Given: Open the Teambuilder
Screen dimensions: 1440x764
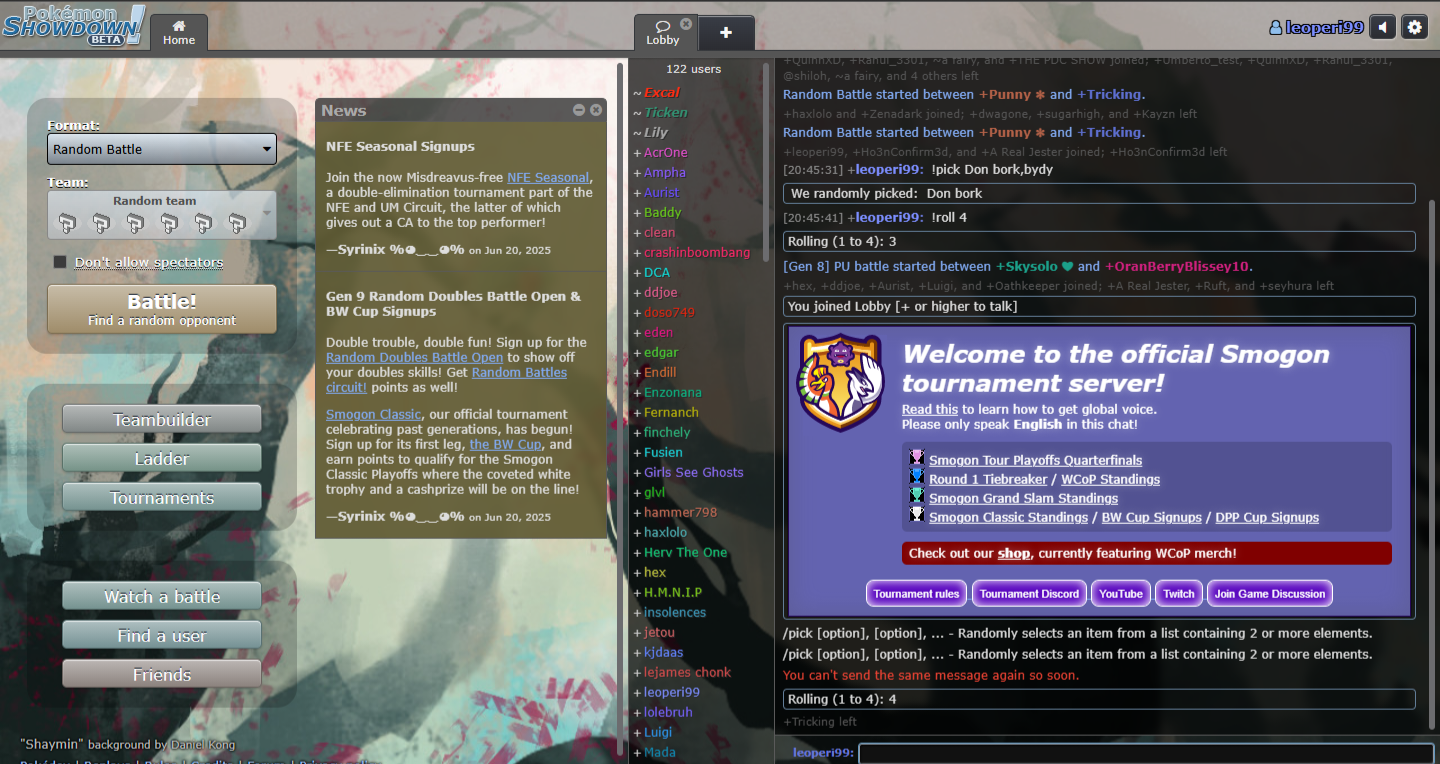Looking at the screenshot, I should click(x=162, y=420).
